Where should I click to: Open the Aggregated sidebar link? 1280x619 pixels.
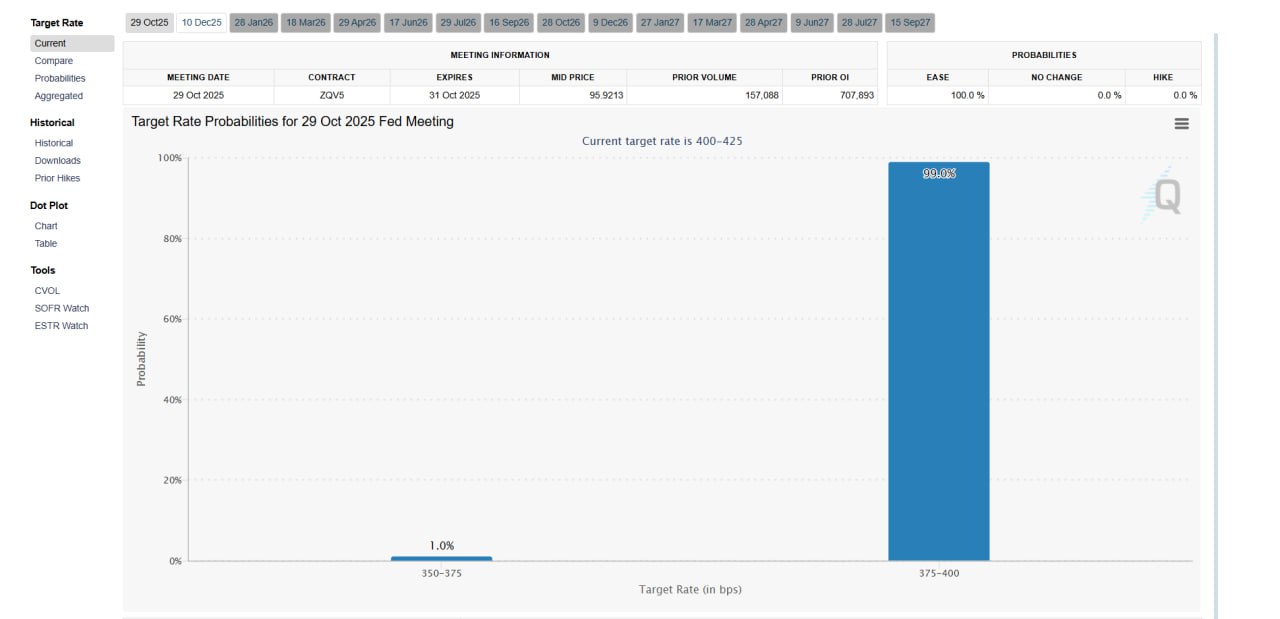(x=59, y=96)
